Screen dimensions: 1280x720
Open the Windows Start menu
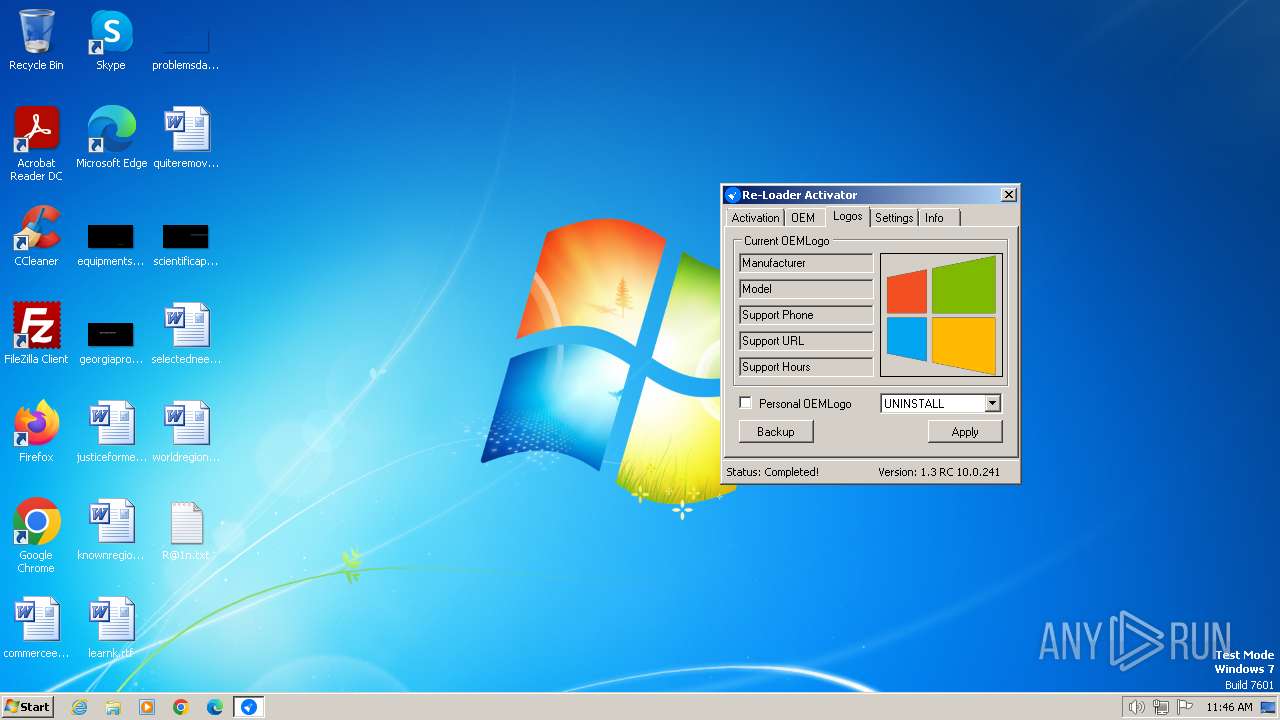click(28, 707)
